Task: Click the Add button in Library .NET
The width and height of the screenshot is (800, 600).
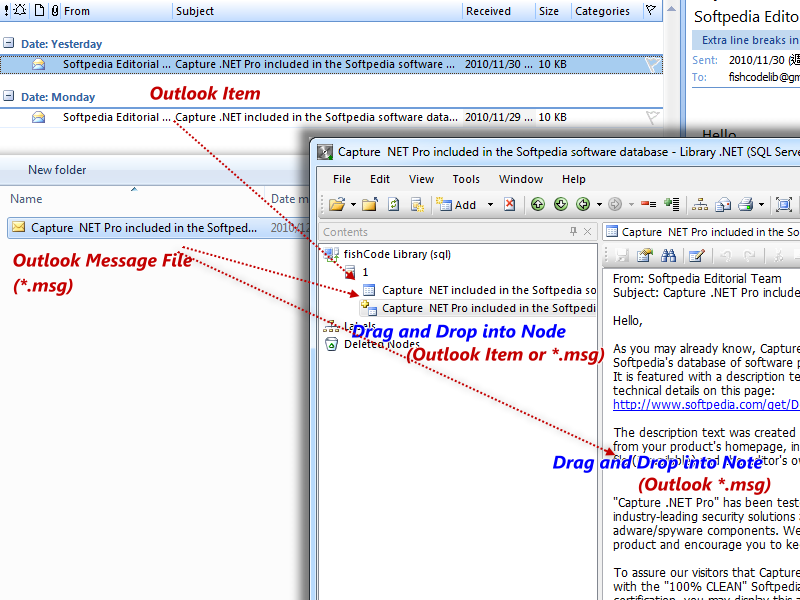Action: tap(457, 205)
